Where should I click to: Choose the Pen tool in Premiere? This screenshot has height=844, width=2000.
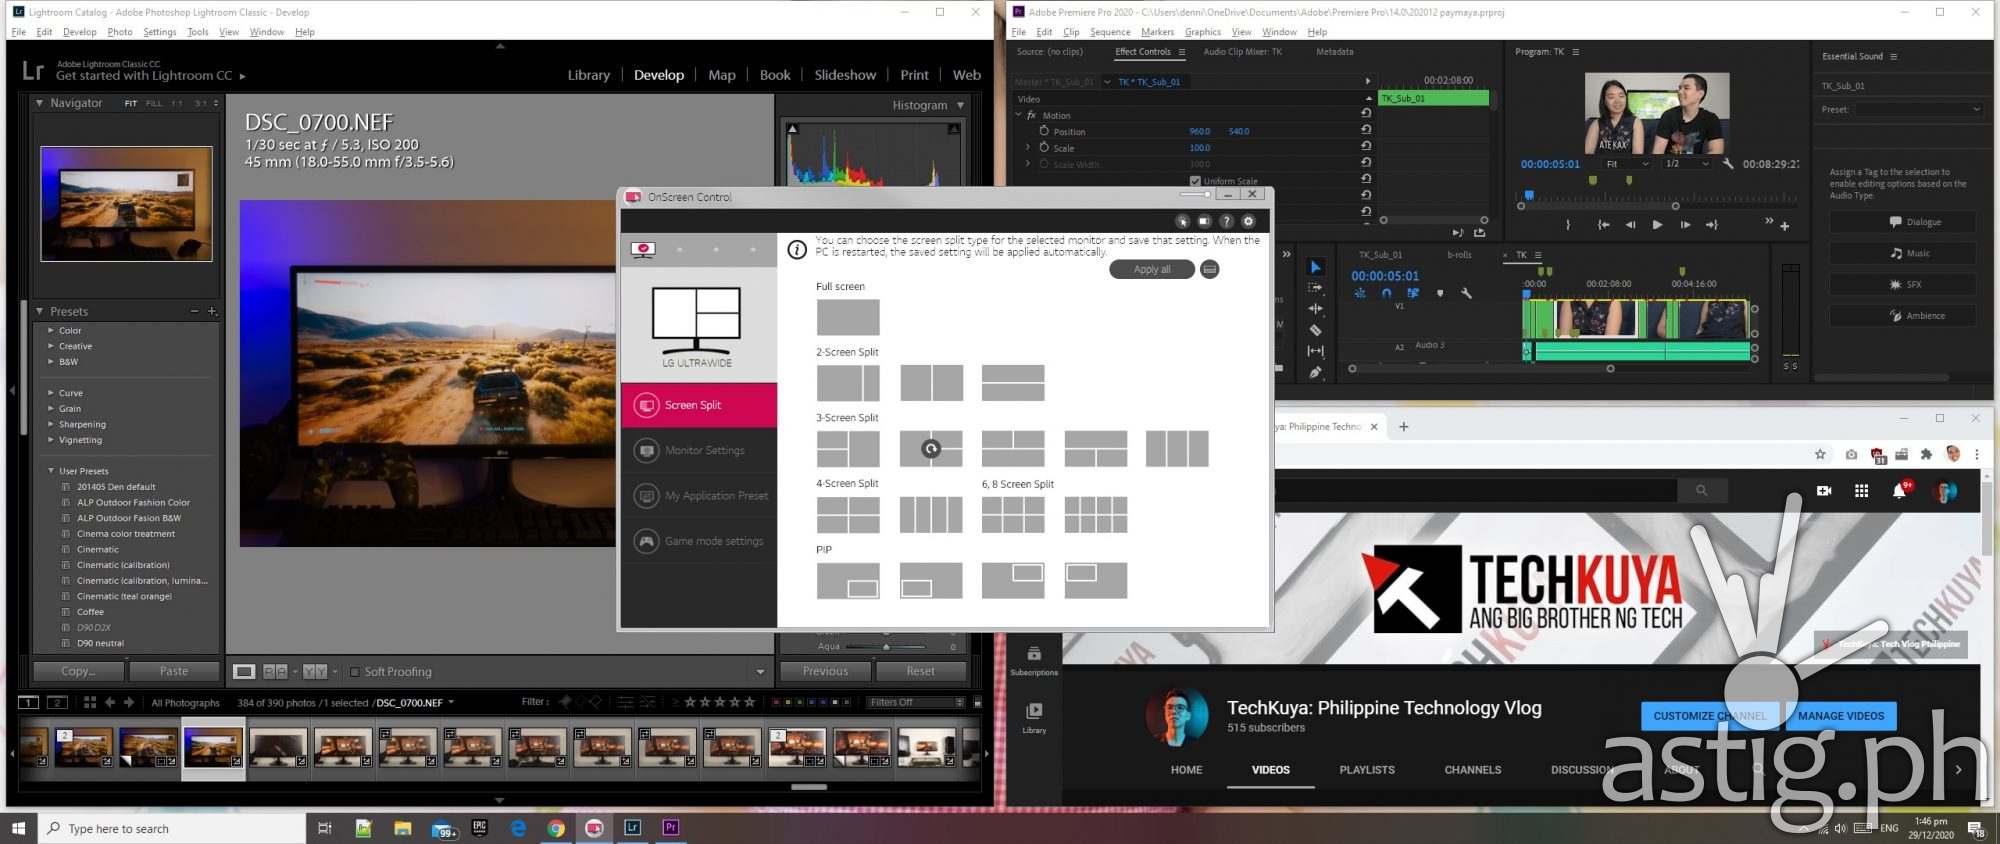pos(1315,372)
